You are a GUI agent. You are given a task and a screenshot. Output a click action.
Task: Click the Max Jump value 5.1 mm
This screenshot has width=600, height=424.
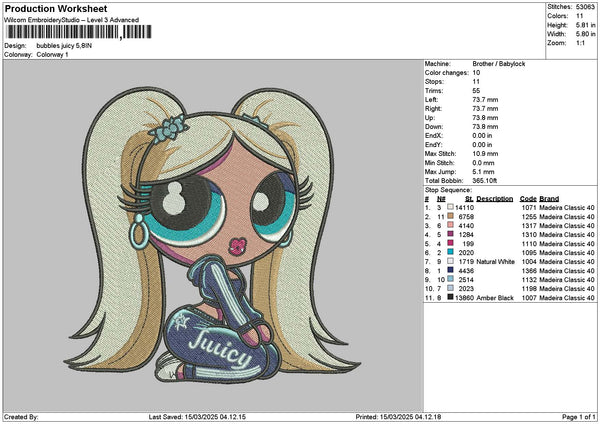(x=483, y=172)
